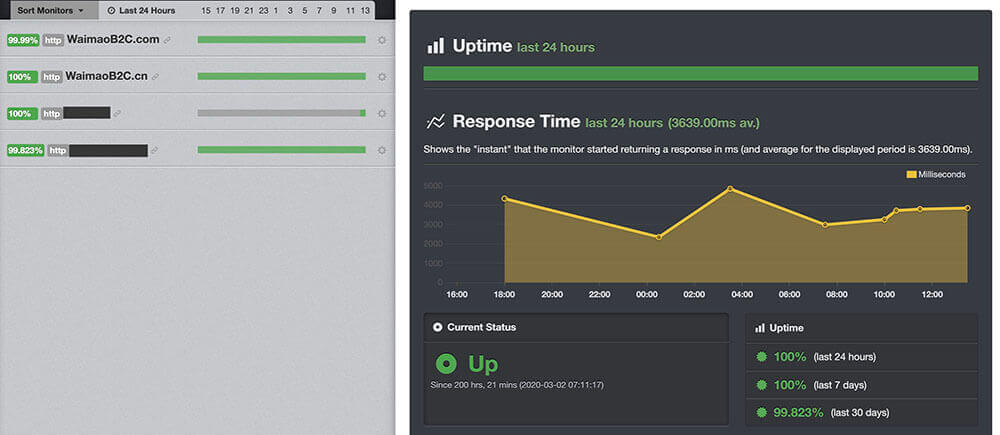This screenshot has height=435, width=1000.
Task: Toggle the Milliseconds legend swatch
Action: [911, 174]
